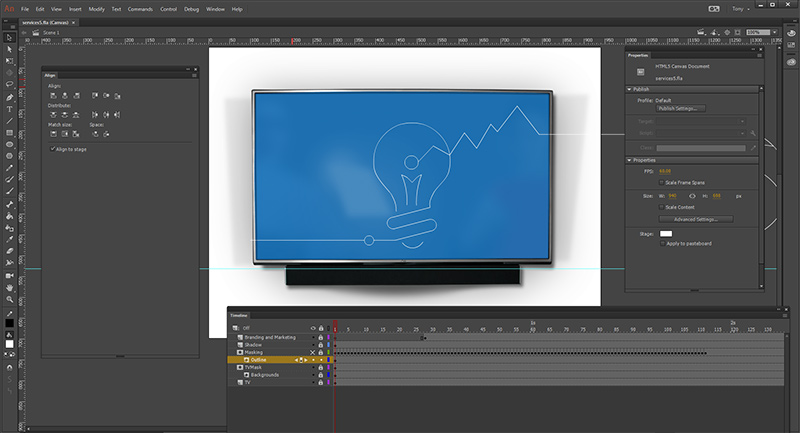The height and width of the screenshot is (433, 800).
Task: Check the Apply to pasteboard option
Action: click(x=663, y=243)
